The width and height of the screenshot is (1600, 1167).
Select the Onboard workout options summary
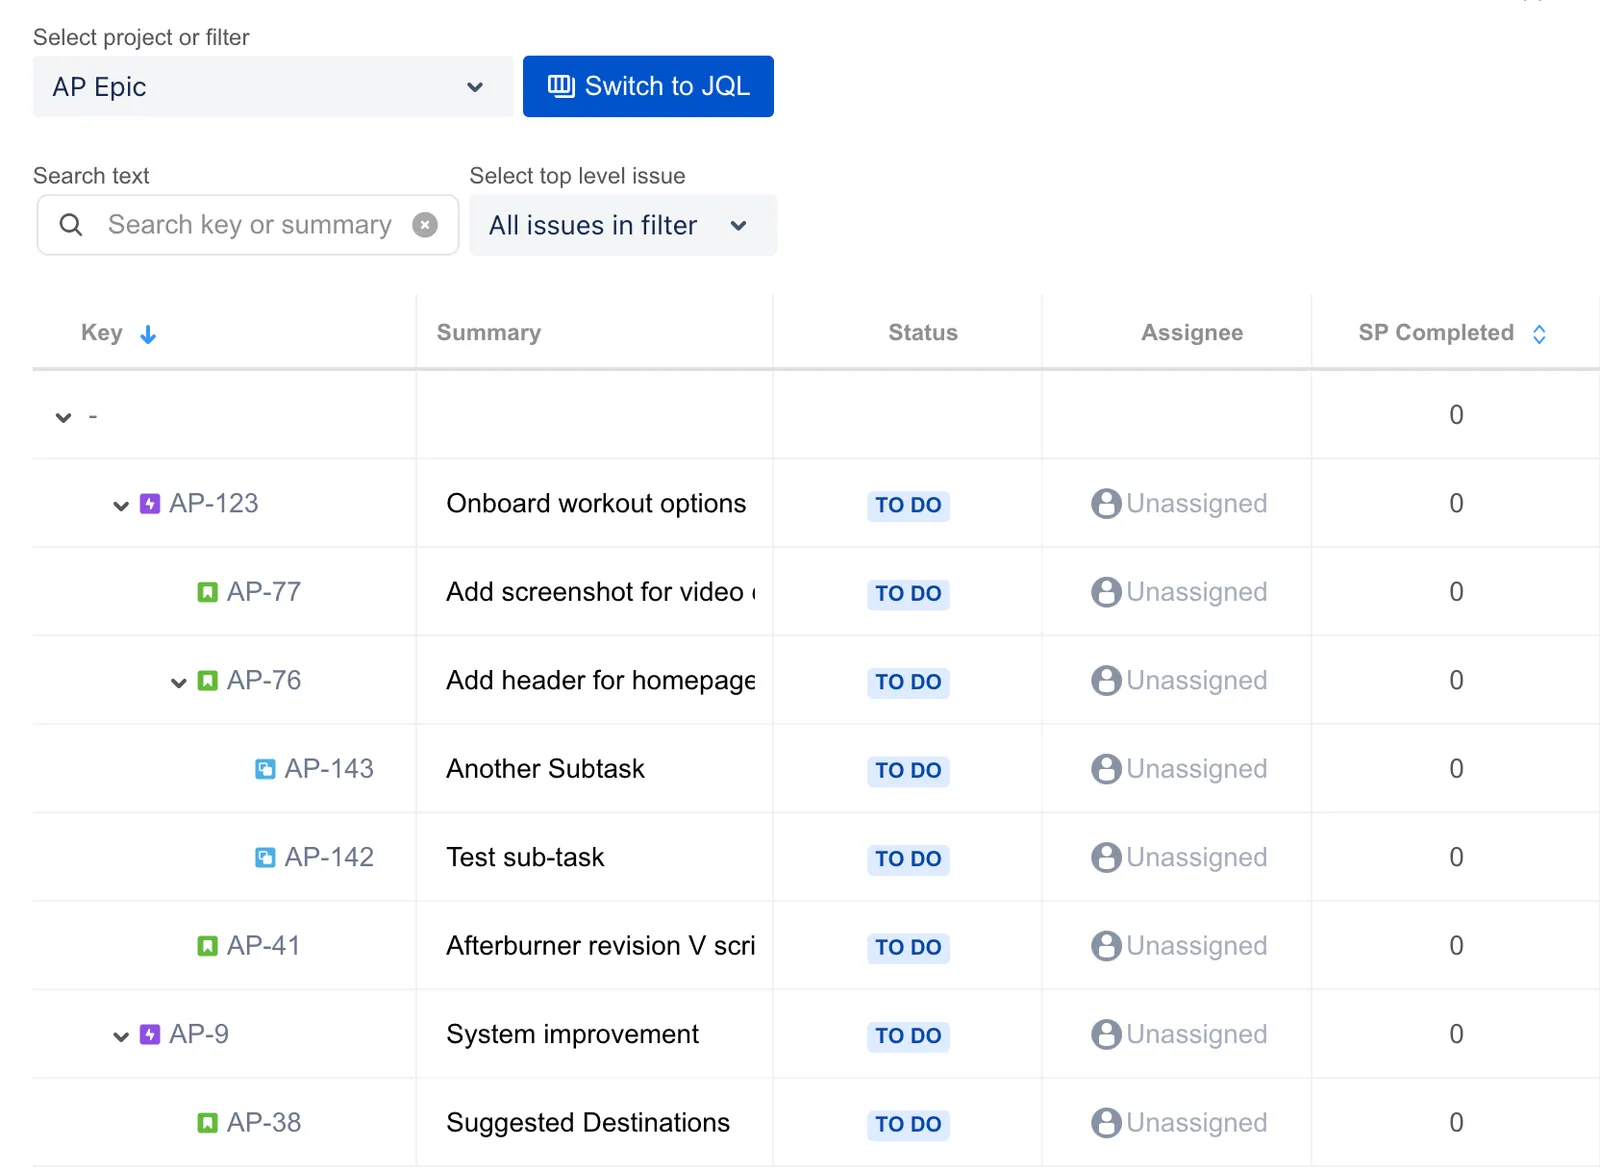point(596,503)
